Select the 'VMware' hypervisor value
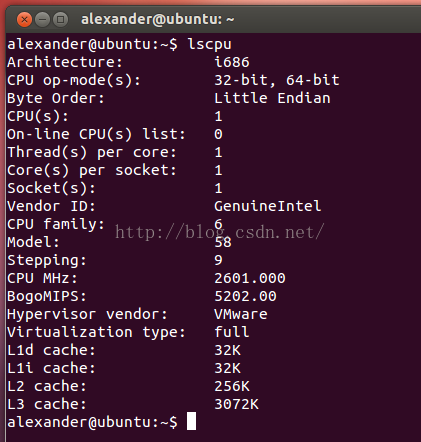This screenshot has height=442, width=421. pyautogui.click(x=241, y=314)
